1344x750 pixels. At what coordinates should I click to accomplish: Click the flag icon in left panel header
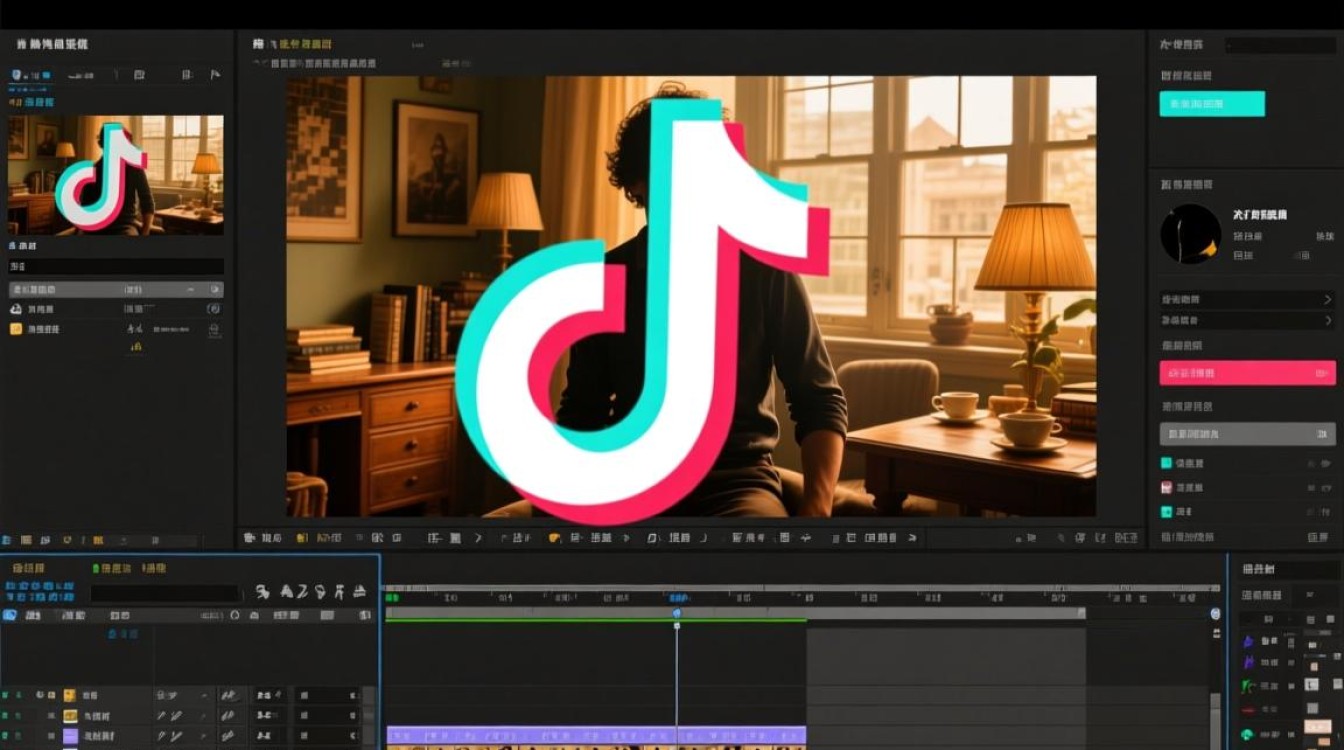coord(215,75)
